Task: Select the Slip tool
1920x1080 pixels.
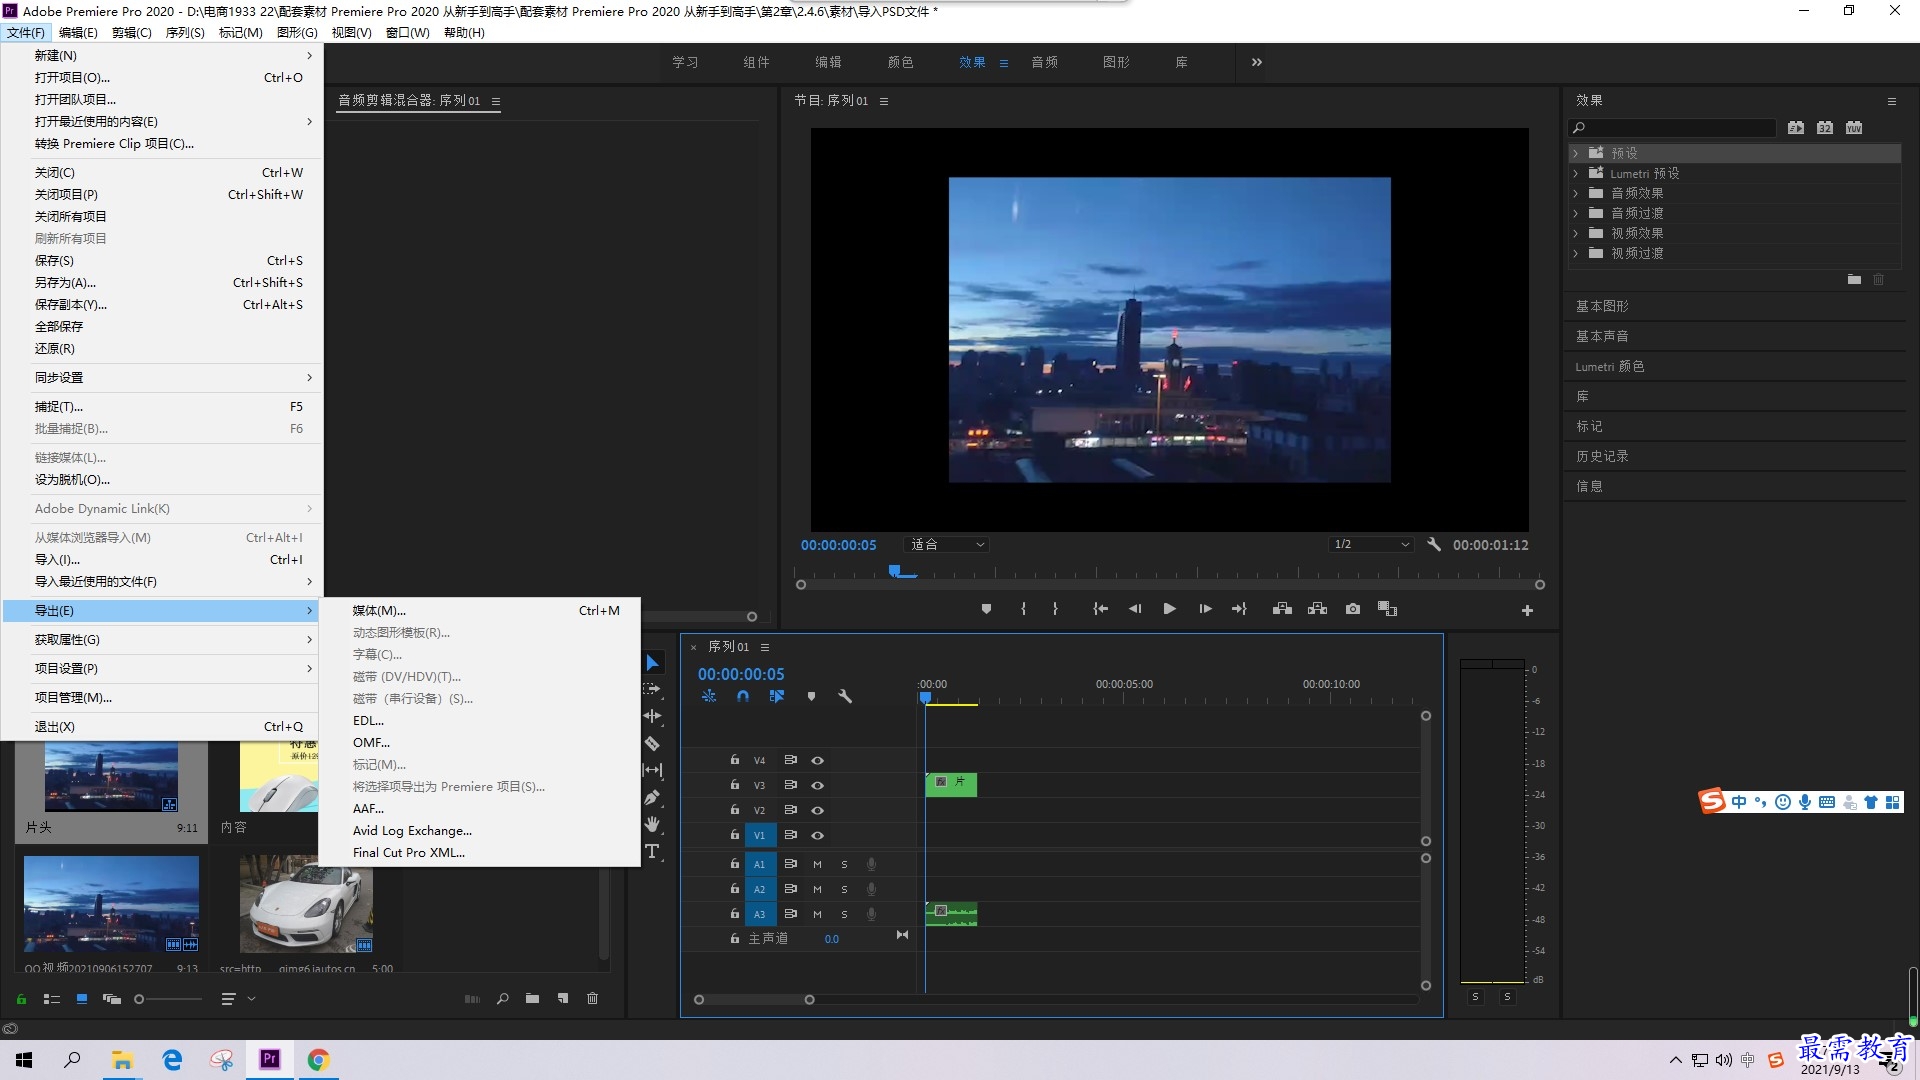Action: [652, 770]
